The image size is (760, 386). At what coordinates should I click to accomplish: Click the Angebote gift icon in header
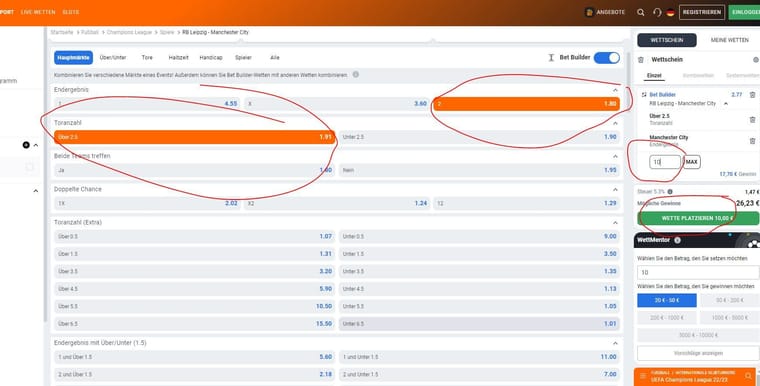[589, 12]
